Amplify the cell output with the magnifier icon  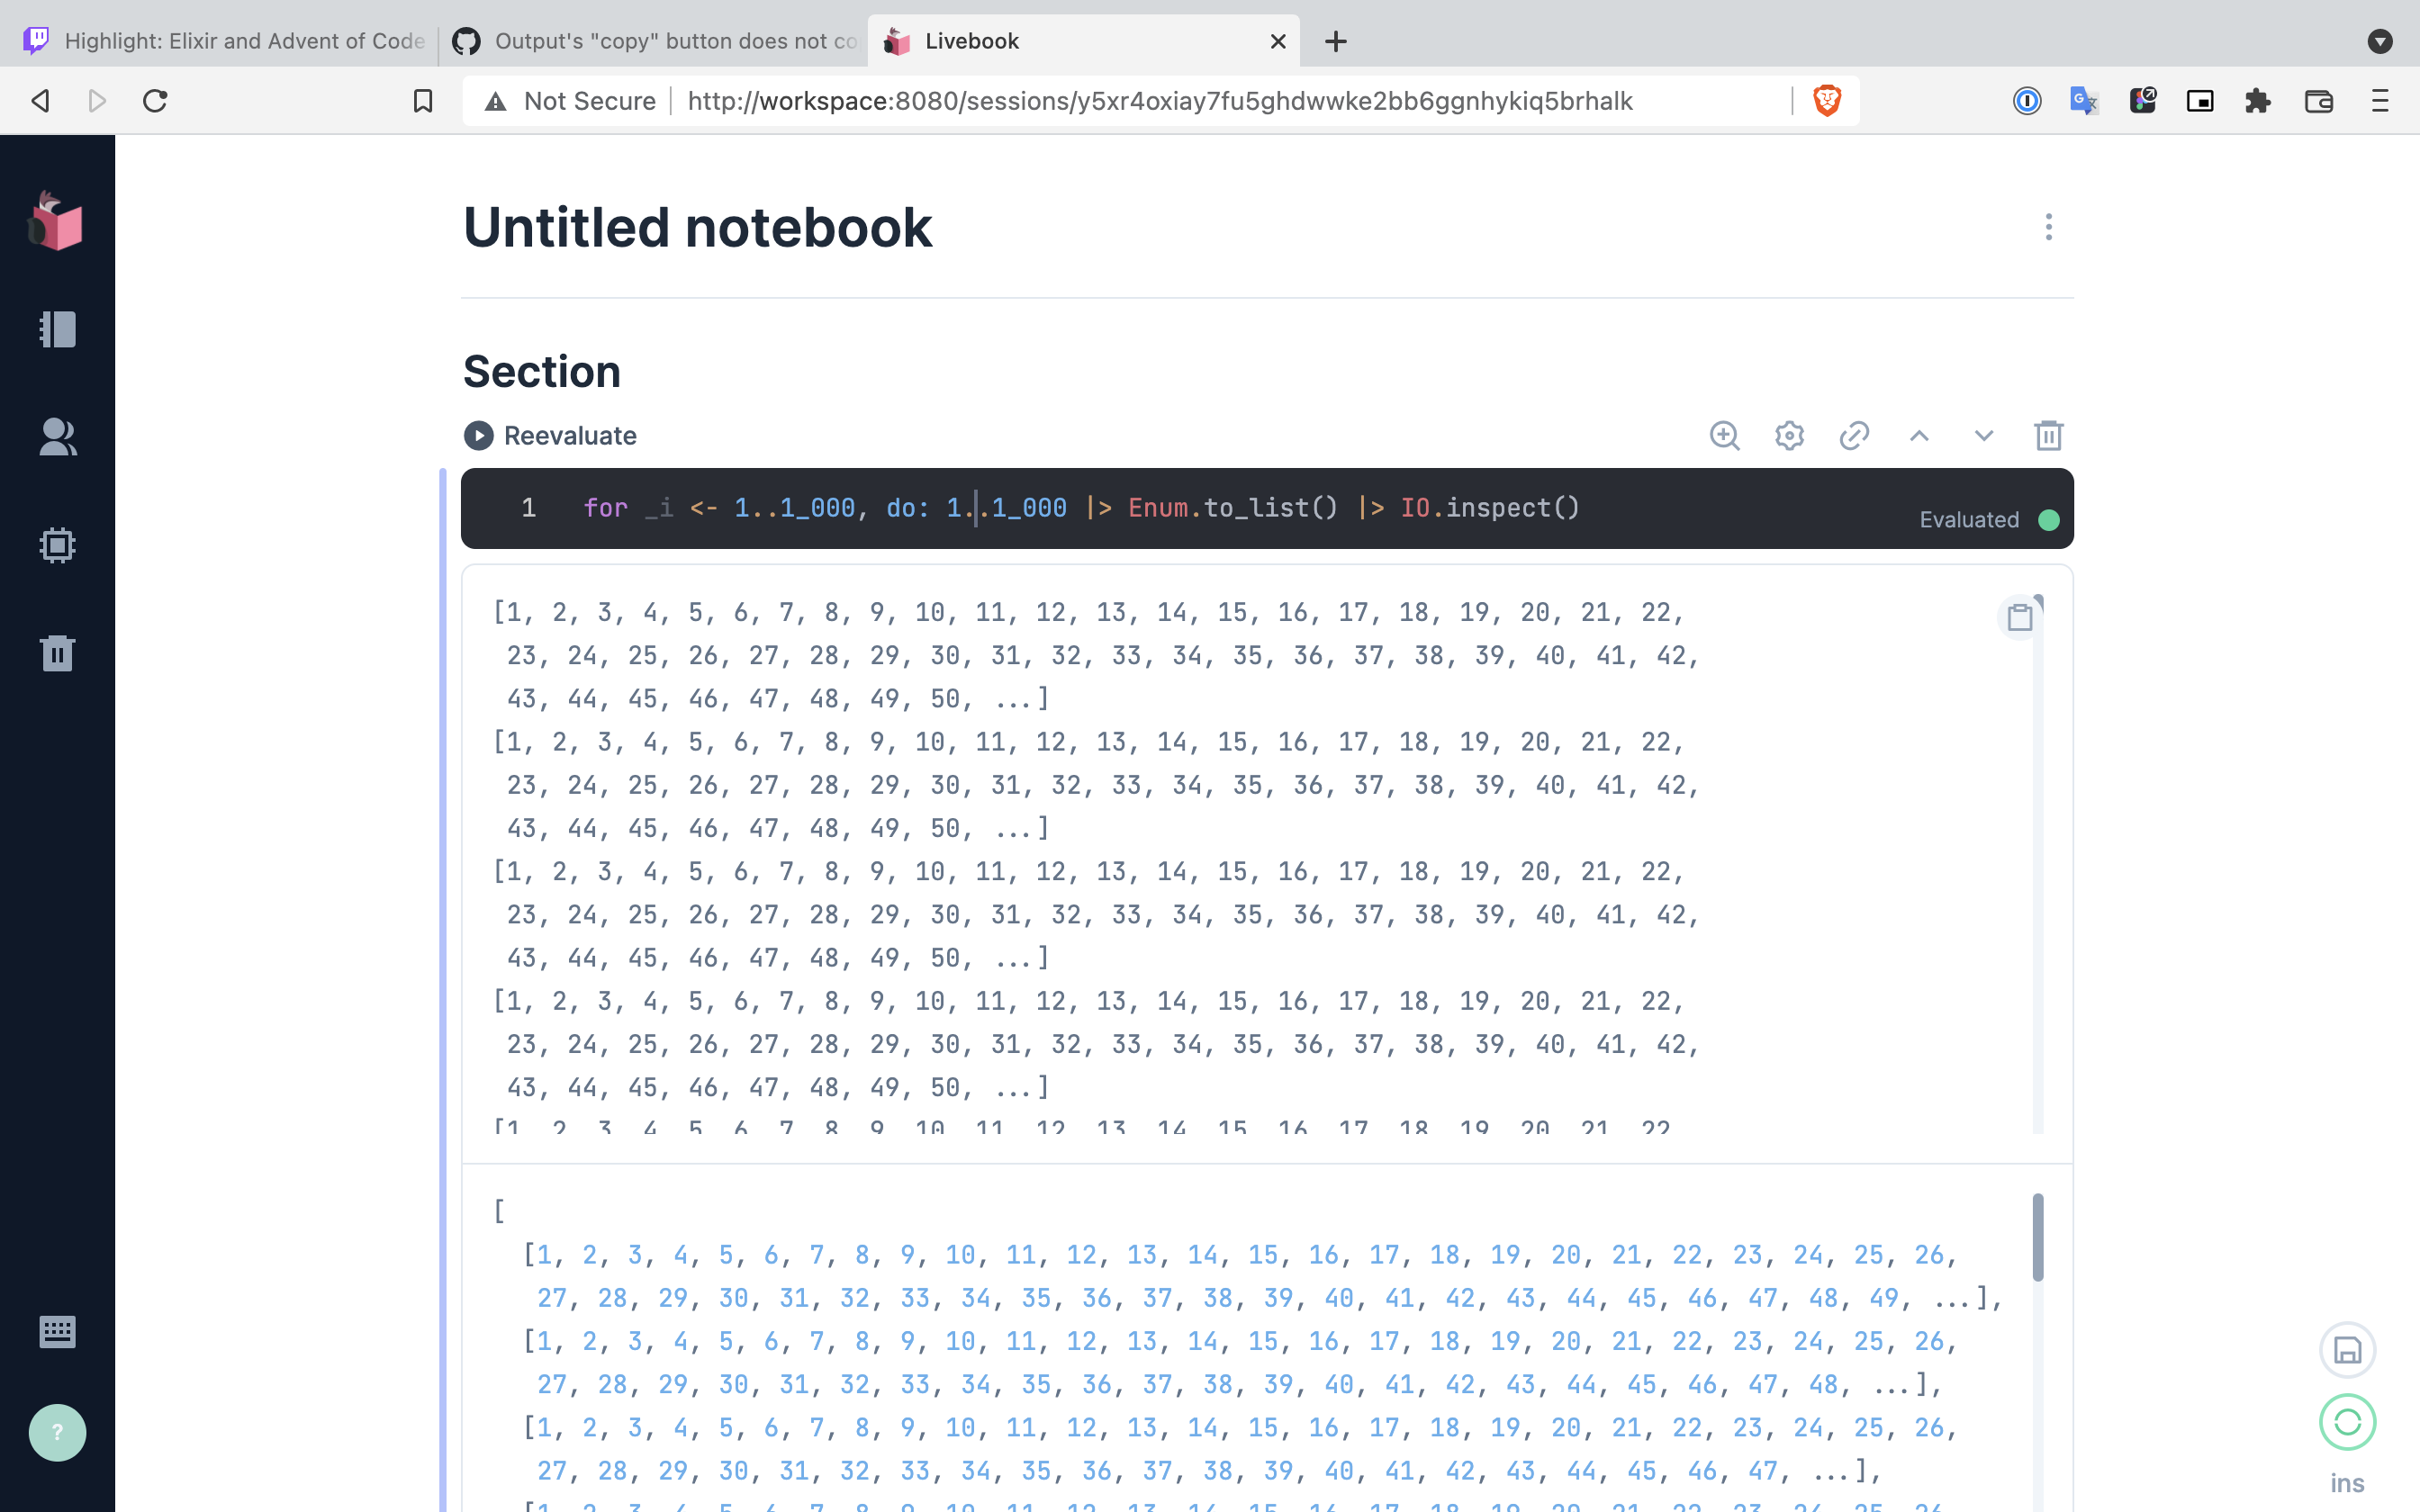1724,435
